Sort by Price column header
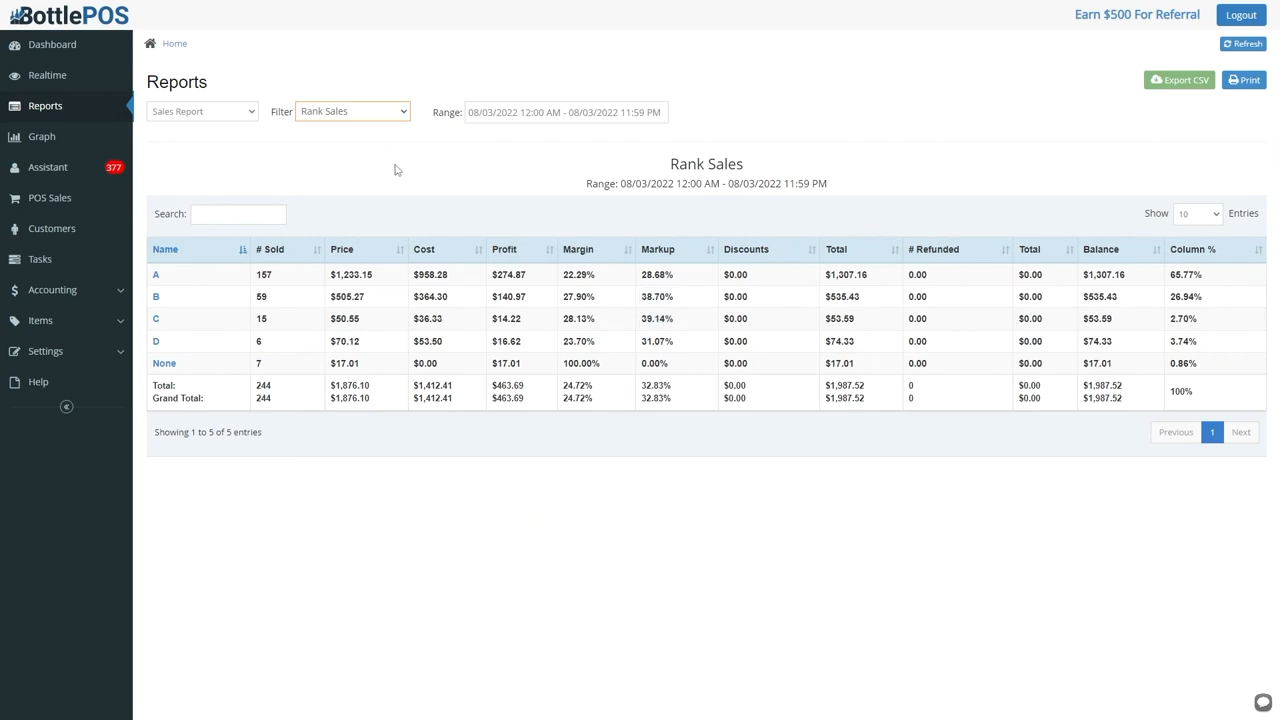The width and height of the screenshot is (1280, 720). [x=366, y=250]
